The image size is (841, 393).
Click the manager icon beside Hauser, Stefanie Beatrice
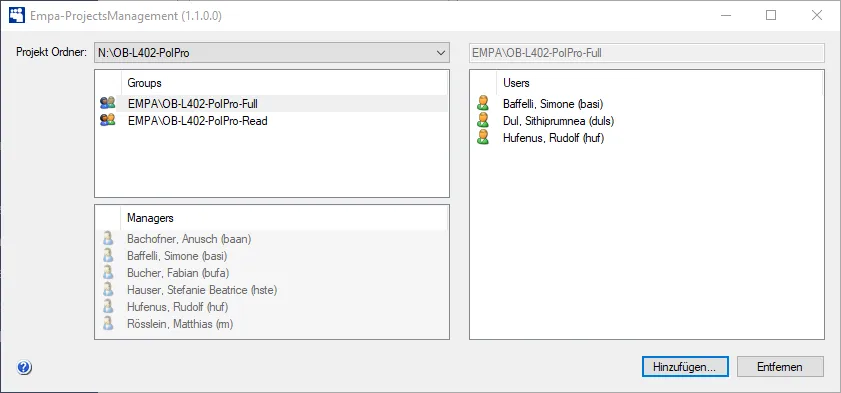click(x=108, y=290)
